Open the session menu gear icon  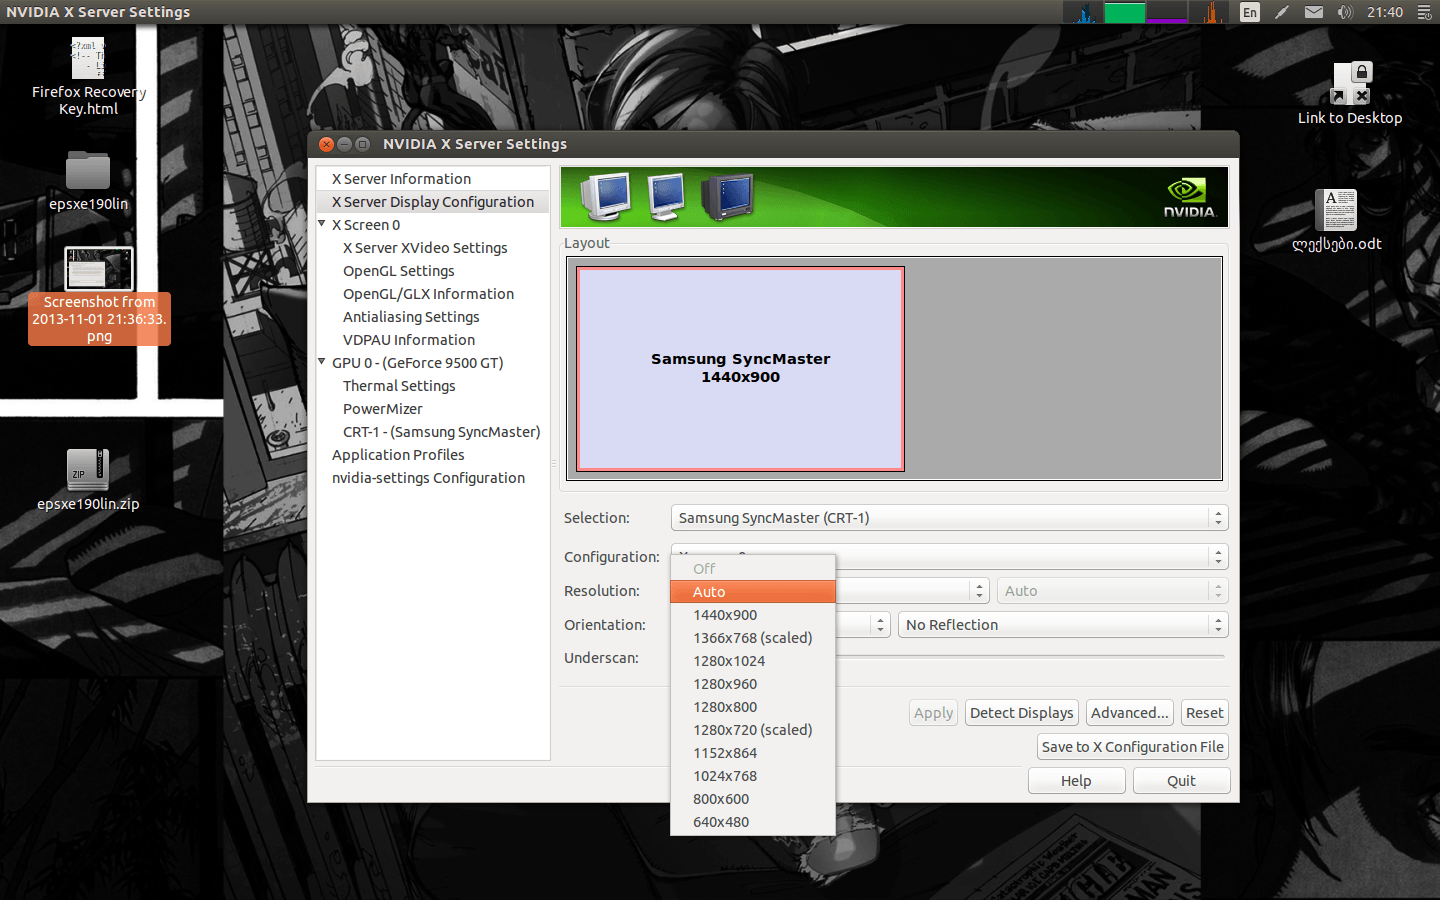pos(1424,12)
